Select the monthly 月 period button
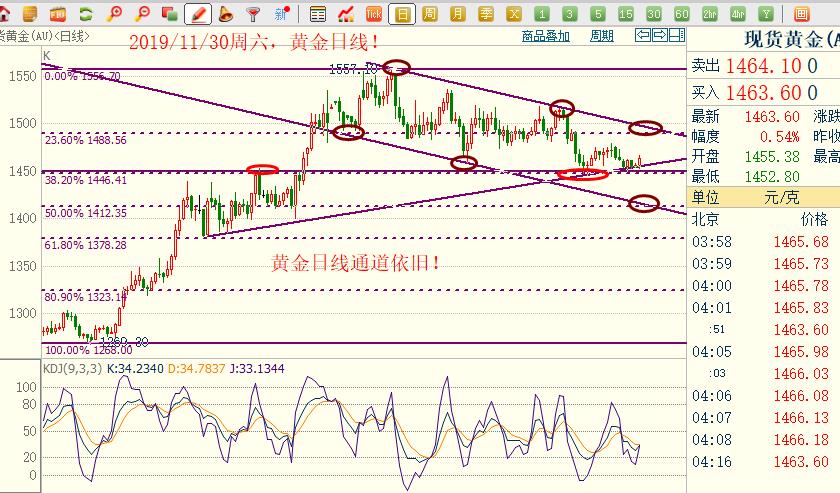 458,14
